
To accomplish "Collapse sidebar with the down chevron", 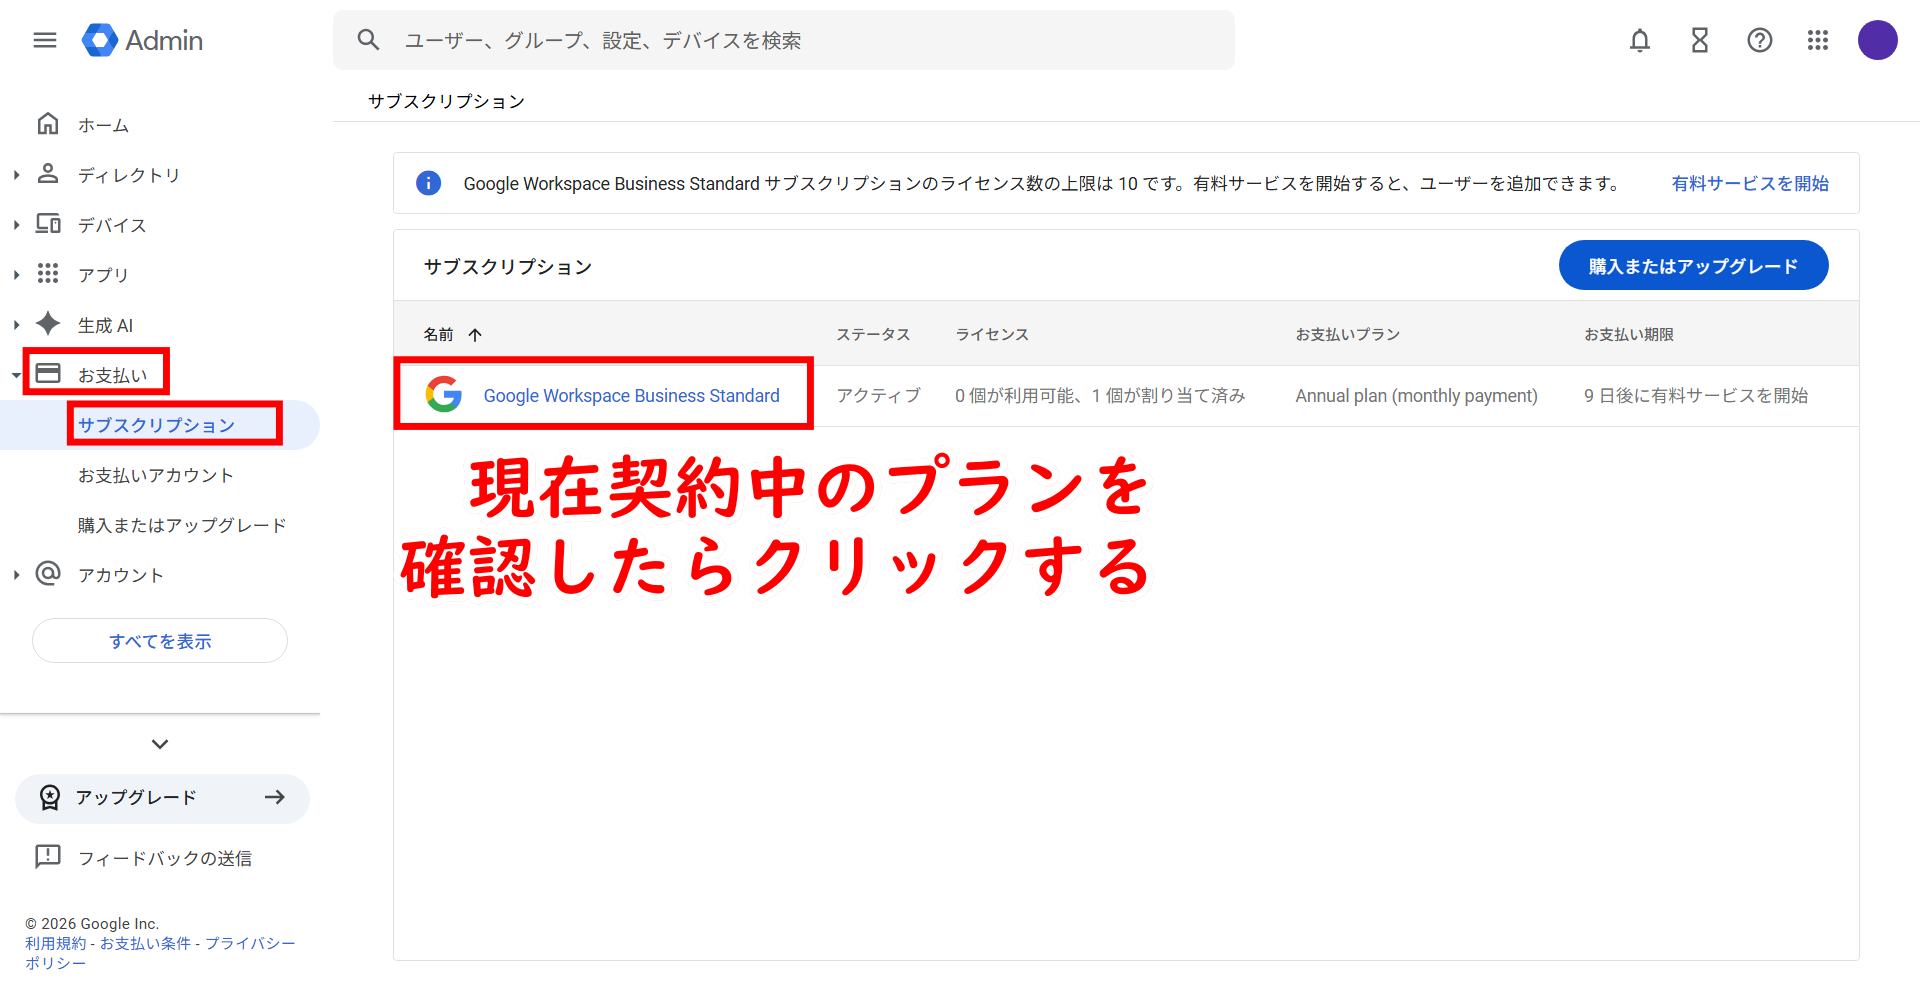I will [x=160, y=744].
